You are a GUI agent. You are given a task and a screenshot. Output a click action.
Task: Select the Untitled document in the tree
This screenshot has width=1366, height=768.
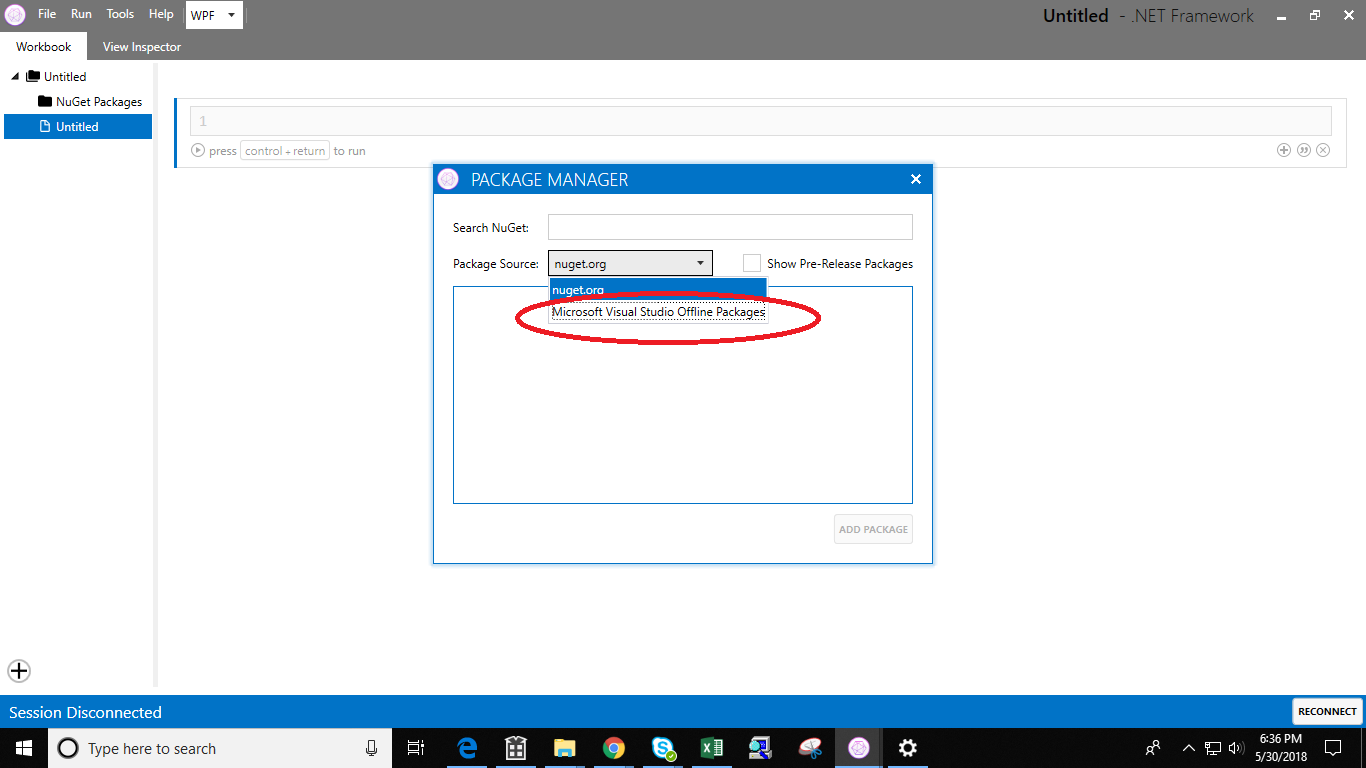(78, 126)
